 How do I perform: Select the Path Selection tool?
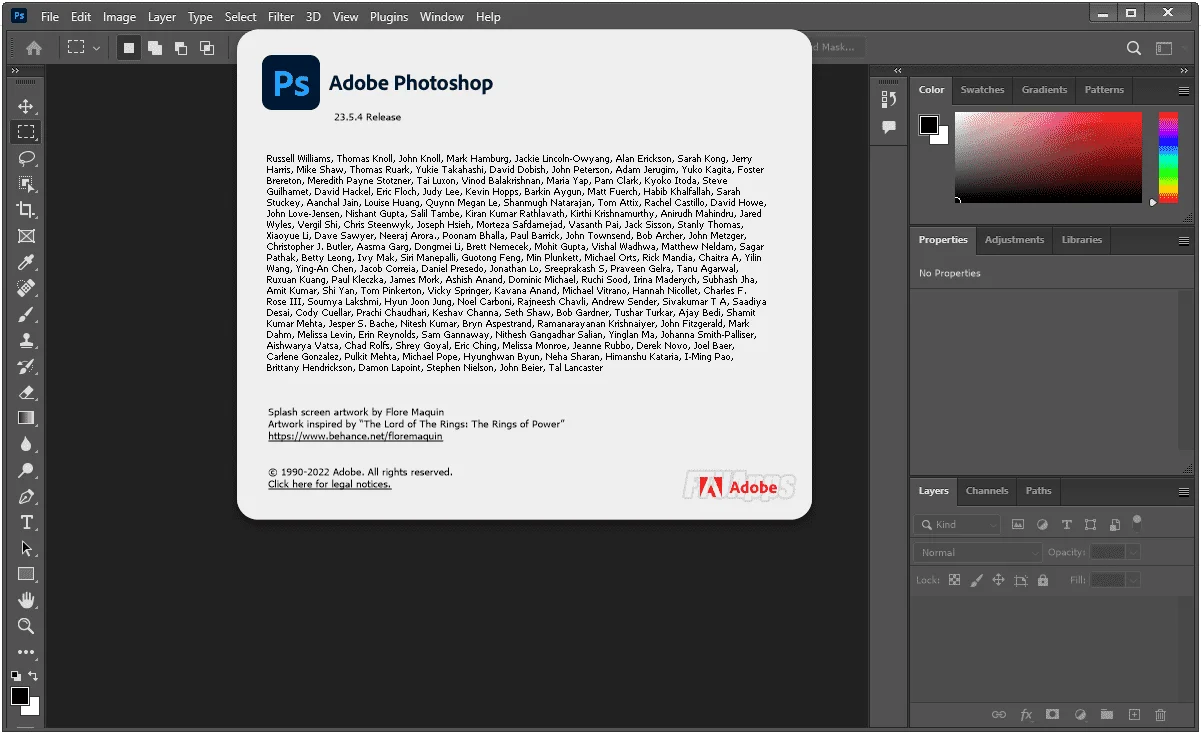[26, 548]
